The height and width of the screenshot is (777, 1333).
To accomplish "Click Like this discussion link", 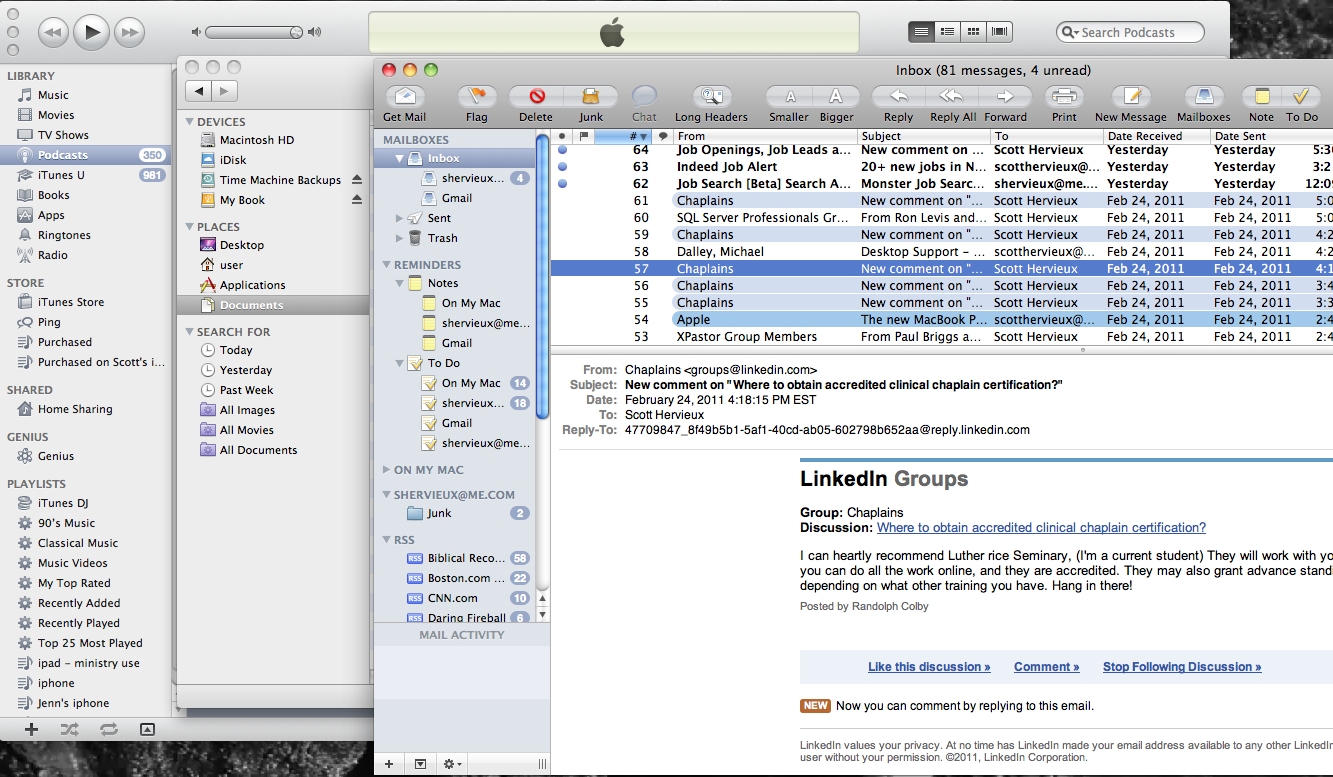I will pyautogui.click(x=929, y=667).
